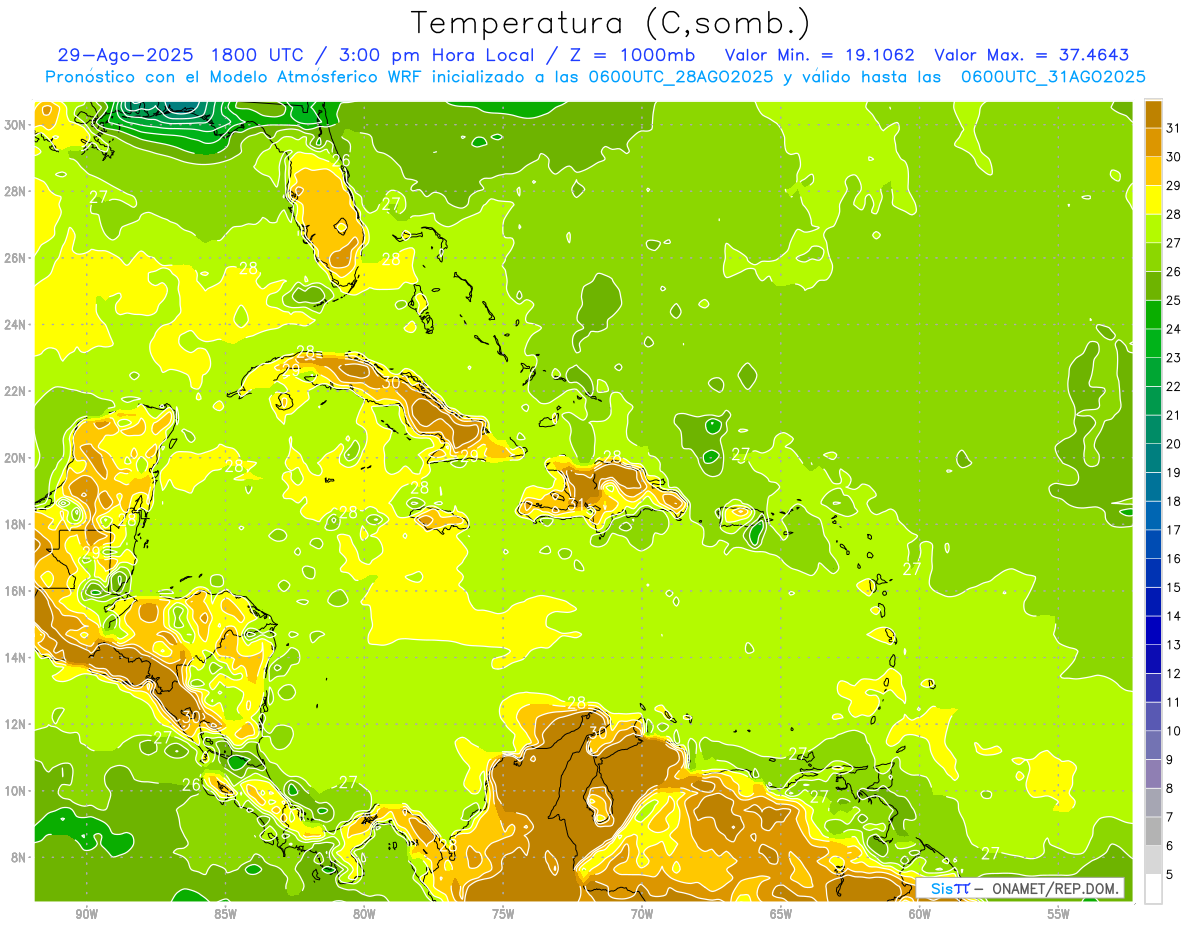Click legend value "31" on the color scale
The width and height of the screenshot is (1200, 927).
[1174, 128]
